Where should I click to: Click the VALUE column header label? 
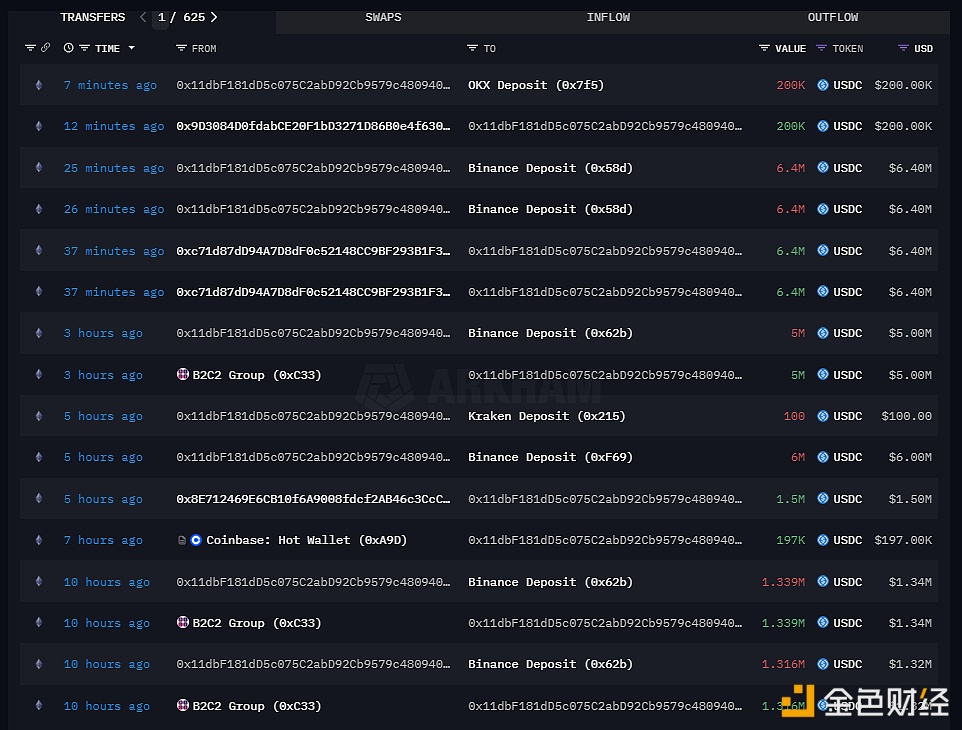[790, 48]
